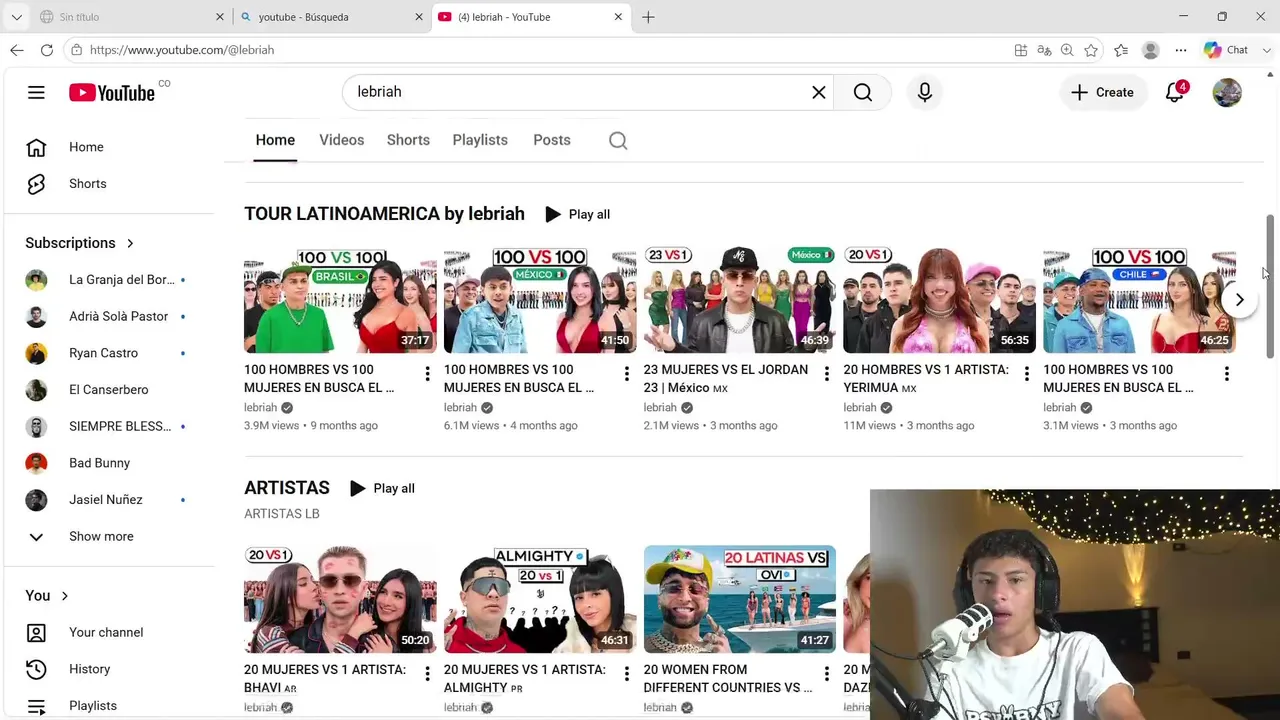Screen dimensions: 1280x720
Task: Open browser settings and more menu
Action: click(x=1181, y=50)
